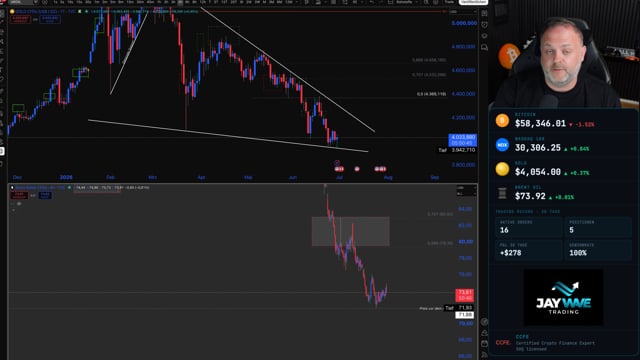Click the PnL value +$278
The height and width of the screenshot is (360, 640).
(x=511, y=253)
